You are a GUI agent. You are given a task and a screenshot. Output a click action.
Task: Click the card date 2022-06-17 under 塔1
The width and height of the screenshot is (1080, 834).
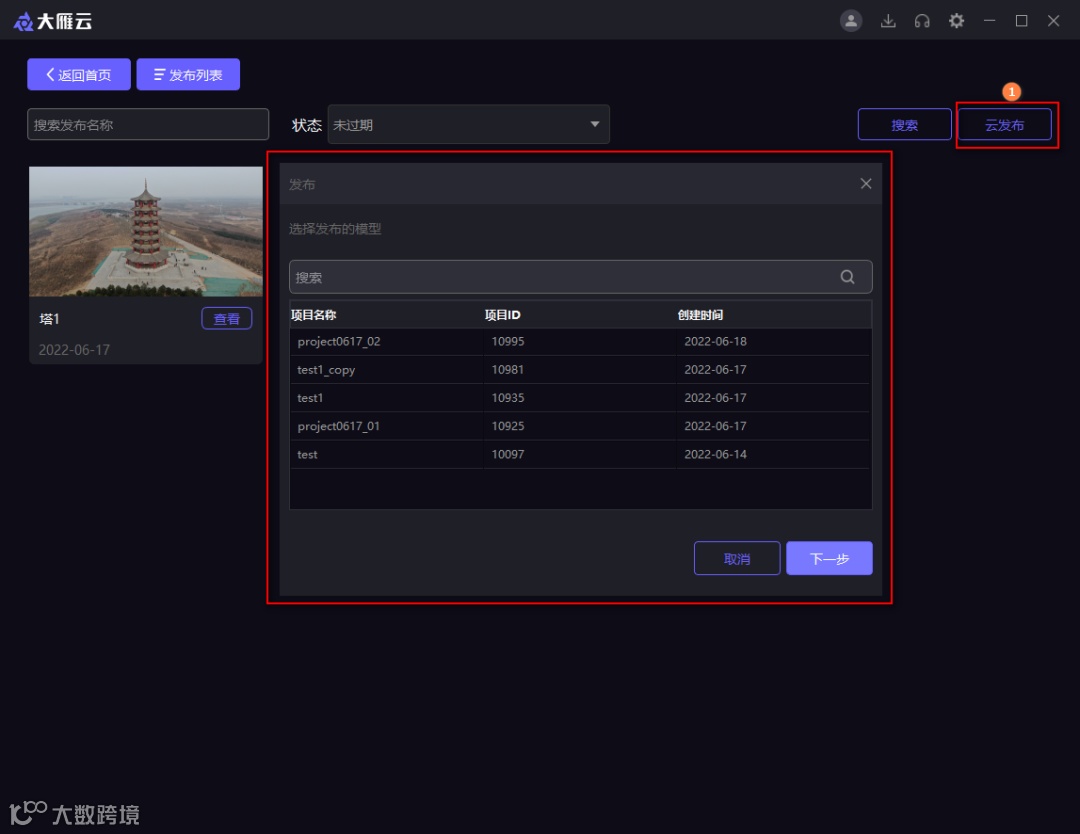74,350
